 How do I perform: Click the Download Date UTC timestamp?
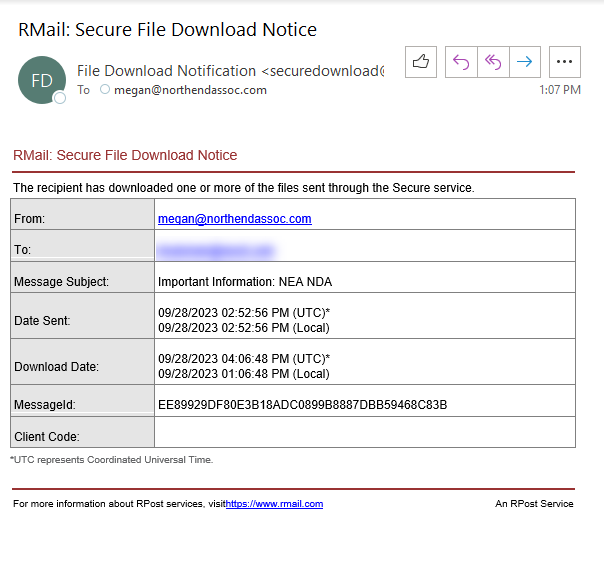click(x=244, y=359)
